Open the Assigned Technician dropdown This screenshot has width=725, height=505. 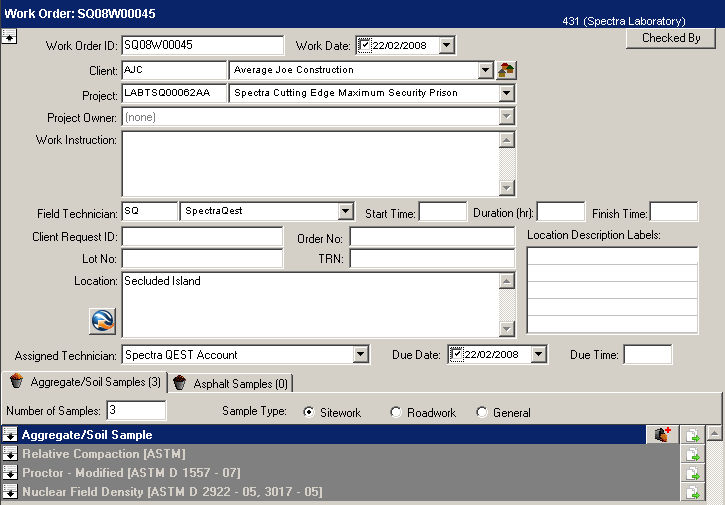[361, 355]
